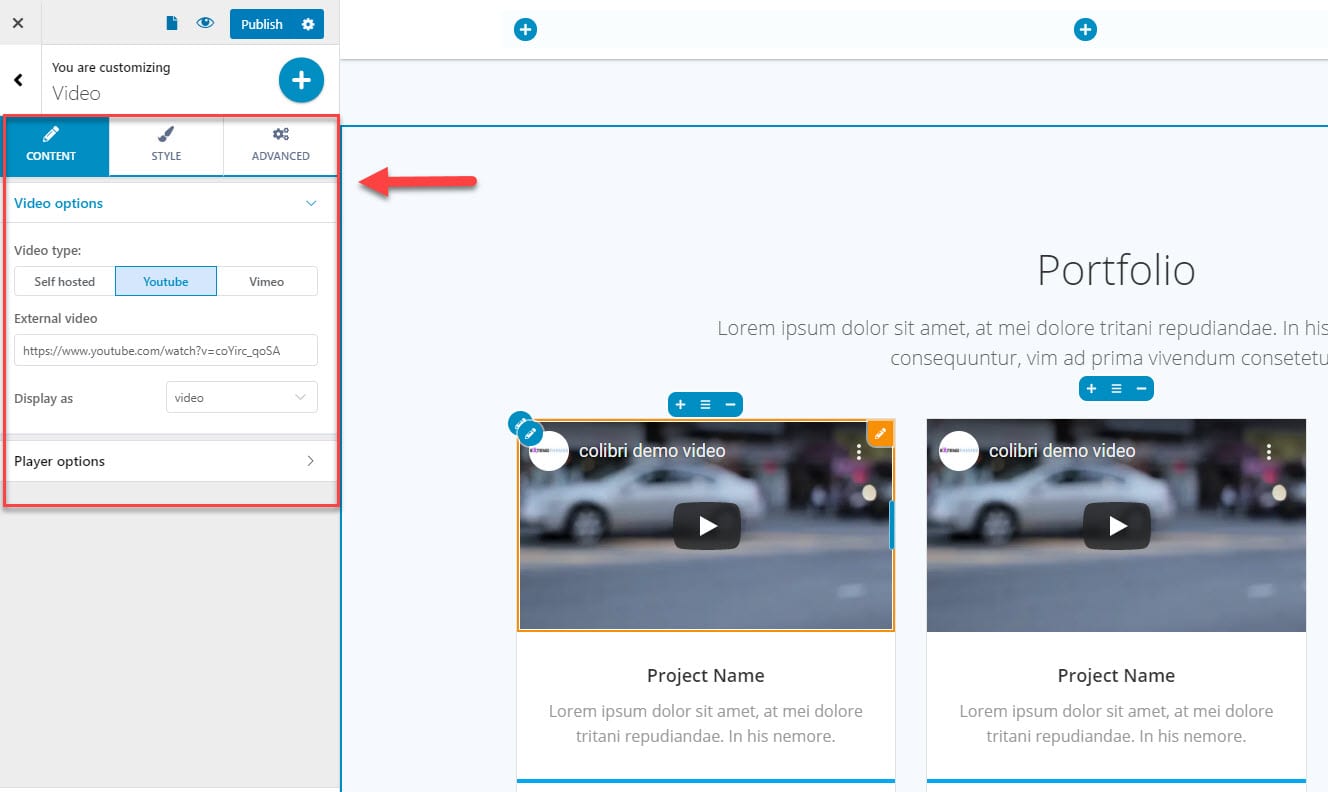Open the preview eye icon in the header
Image resolution: width=1328 pixels, height=792 pixels.
click(205, 22)
